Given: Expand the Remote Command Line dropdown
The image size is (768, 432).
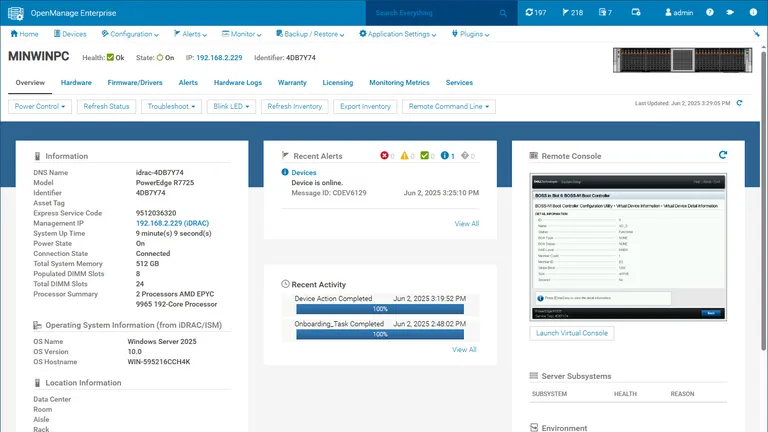Looking at the screenshot, I should 449,106.
